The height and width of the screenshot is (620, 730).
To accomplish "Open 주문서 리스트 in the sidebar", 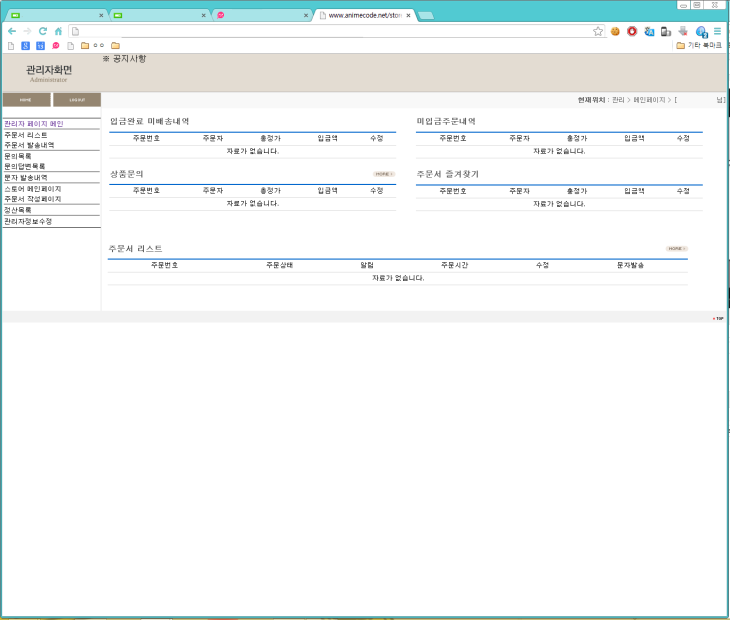I will (x=26, y=134).
